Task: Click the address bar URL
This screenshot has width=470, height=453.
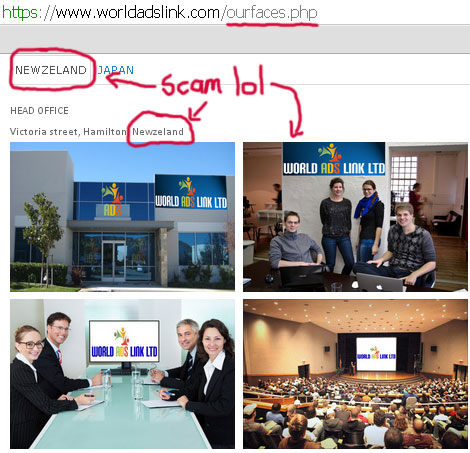Action: [159, 12]
